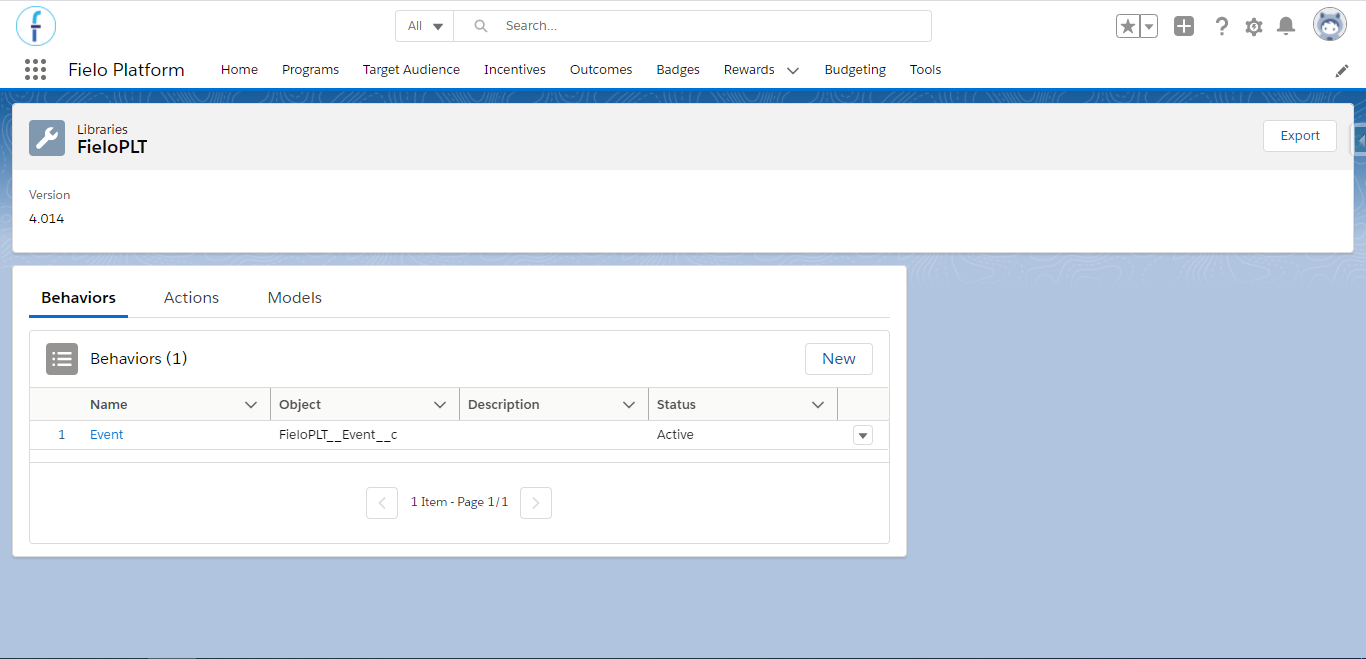Open the App Launcher grid icon
Image resolution: width=1366 pixels, height=659 pixels.
tap(35, 70)
